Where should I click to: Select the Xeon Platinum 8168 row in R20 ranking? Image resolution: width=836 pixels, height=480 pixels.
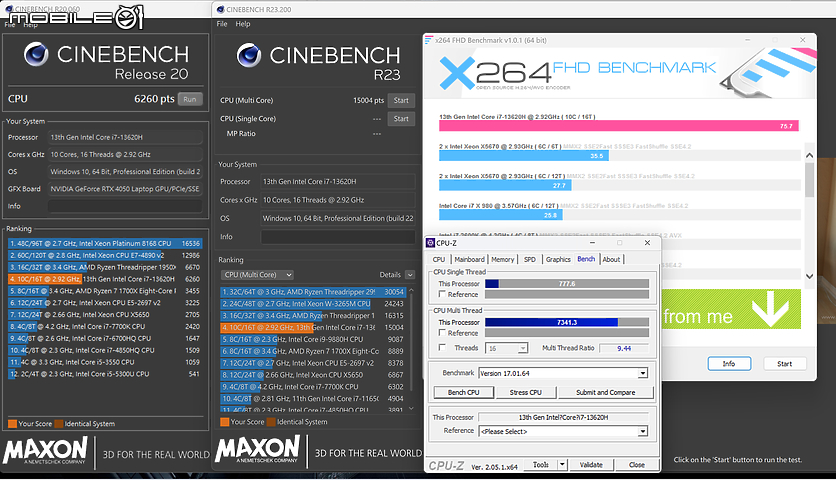coord(105,243)
